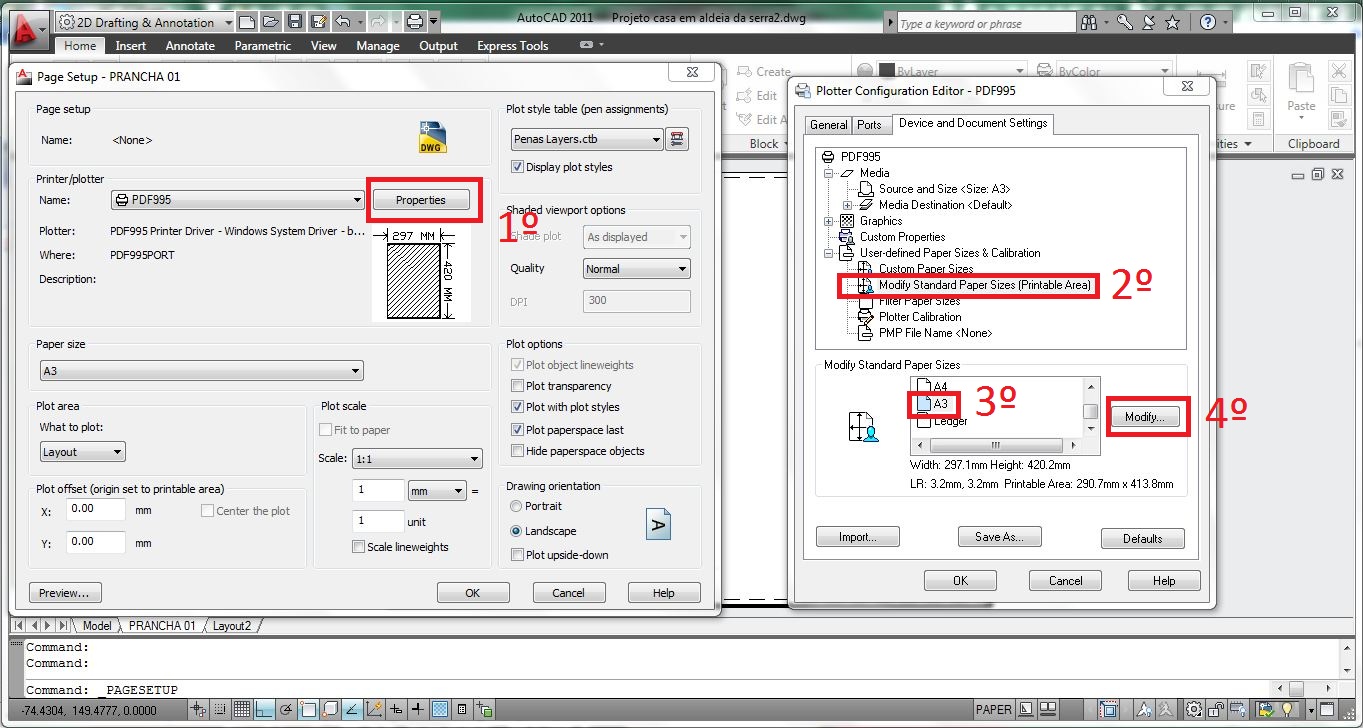Image resolution: width=1363 pixels, height=728 pixels.
Task: Toggle Grid Display in the status bar
Action: click(x=241, y=709)
